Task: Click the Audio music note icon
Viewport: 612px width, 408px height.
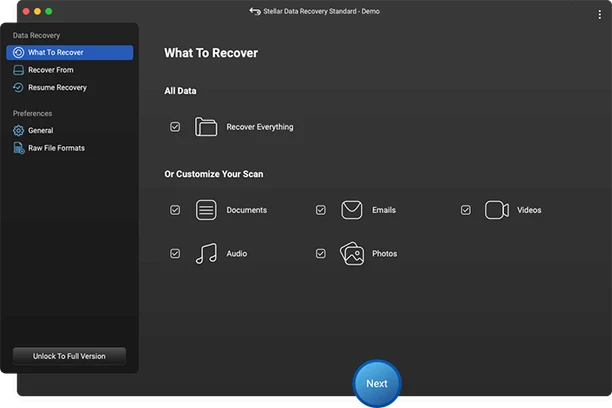Action: 206,254
